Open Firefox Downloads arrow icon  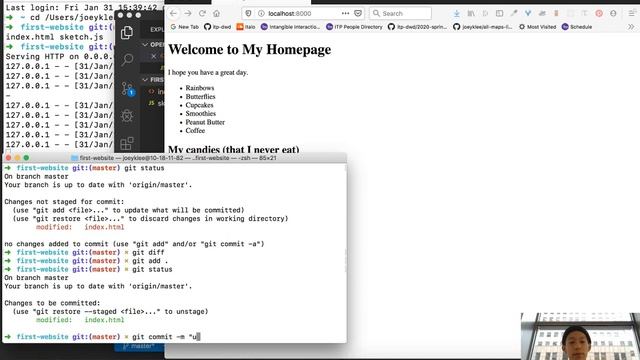click(457, 13)
